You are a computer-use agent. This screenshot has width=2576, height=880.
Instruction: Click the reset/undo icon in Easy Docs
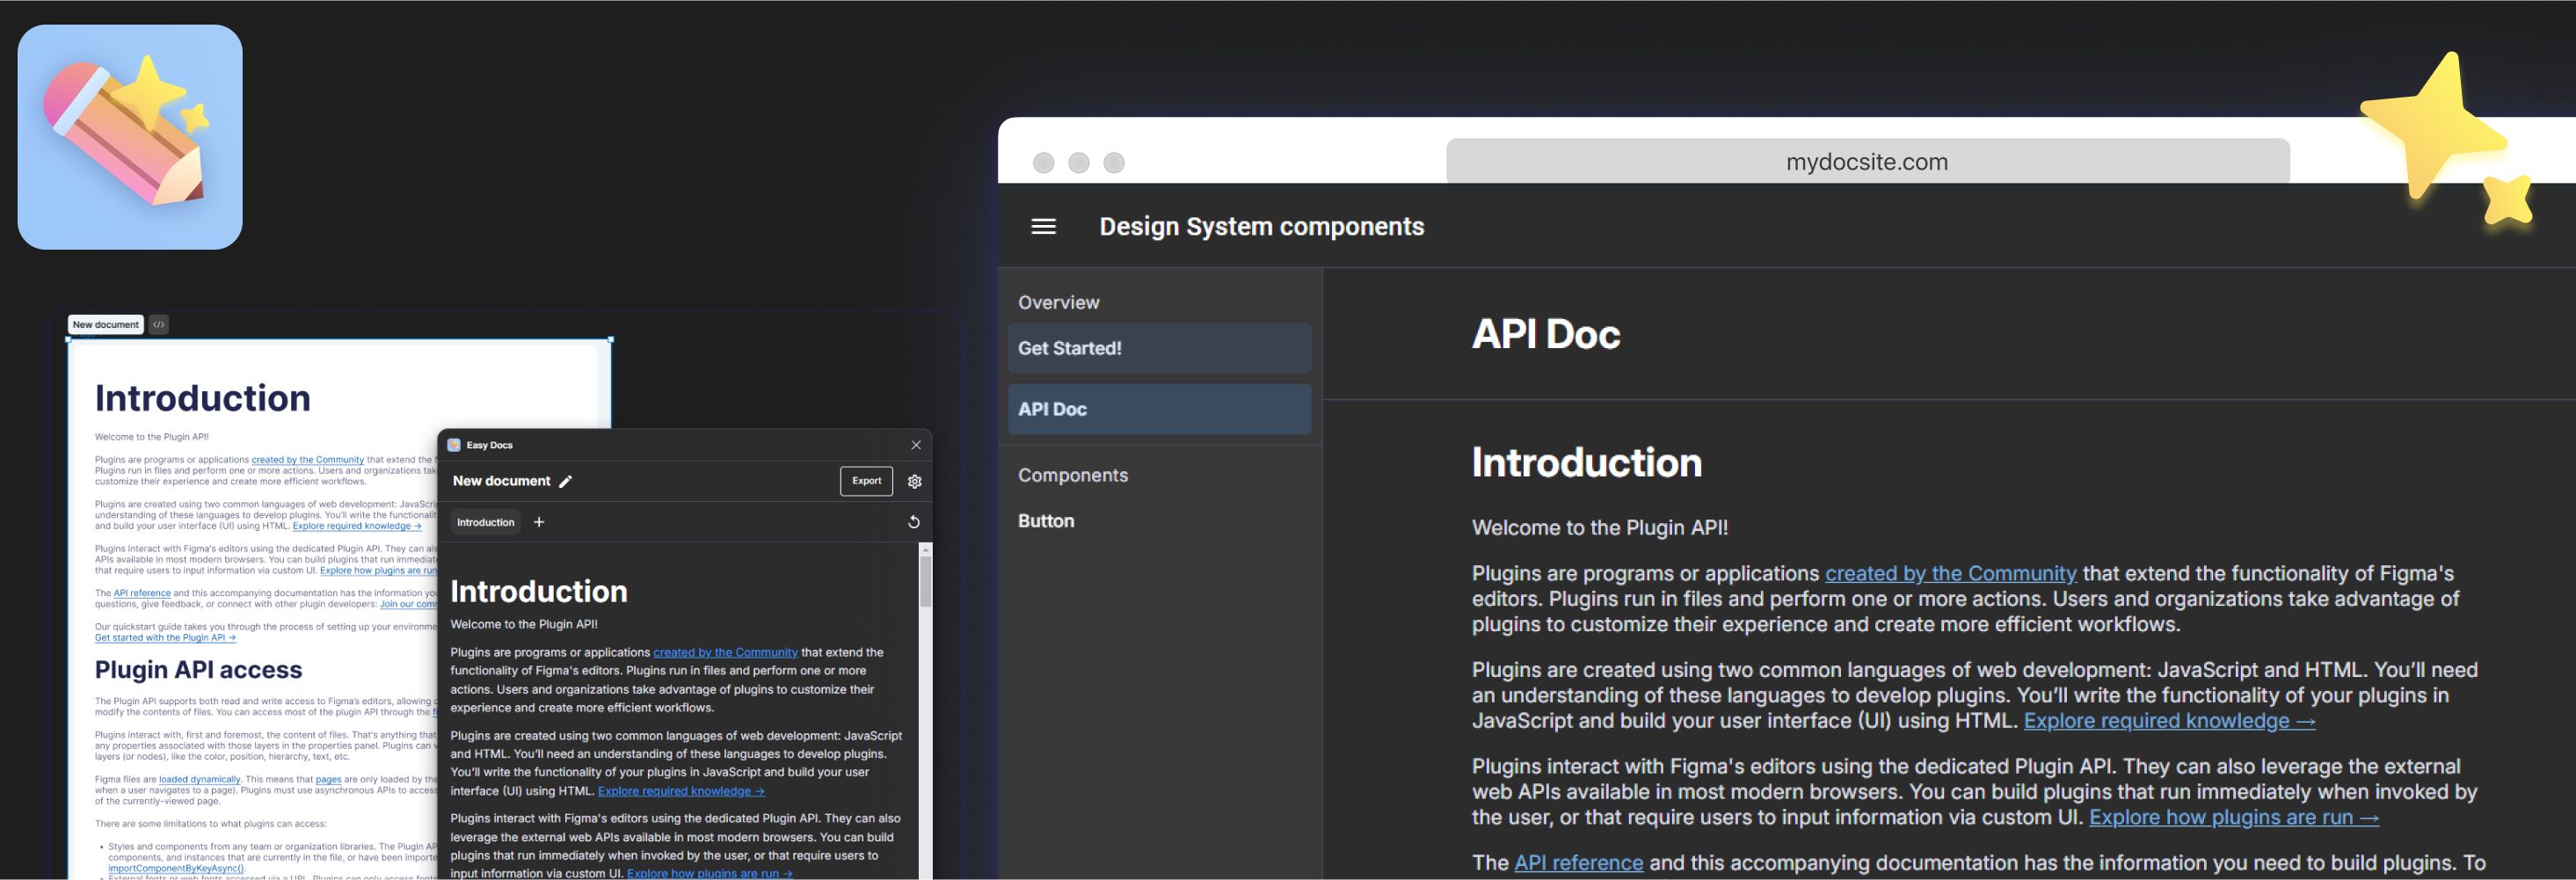coord(913,521)
